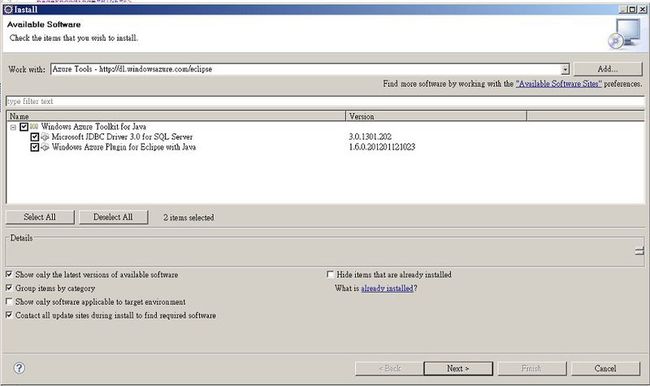Click the Windows Azure Plugin feature icon
This screenshot has height=386, width=650.
pyautogui.click(x=45, y=147)
